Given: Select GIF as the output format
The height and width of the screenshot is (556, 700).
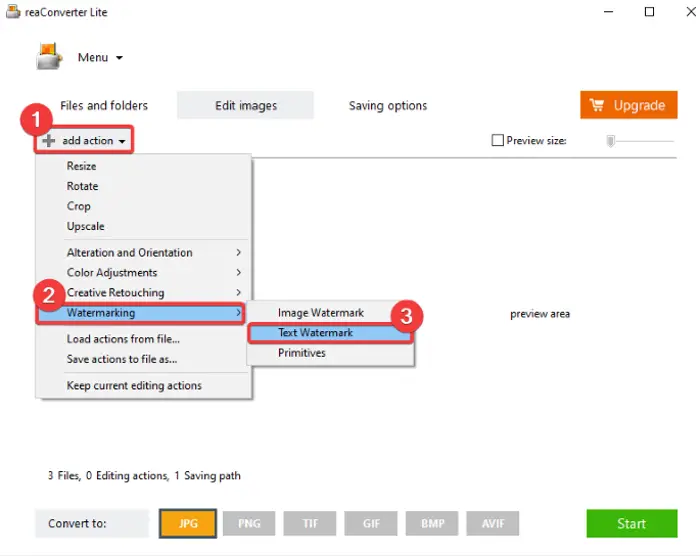Looking at the screenshot, I should 371,523.
